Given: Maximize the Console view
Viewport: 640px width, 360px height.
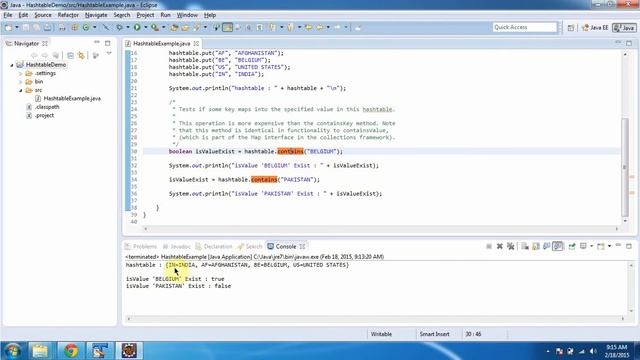Looking at the screenshot, I should tap(629, 246).
